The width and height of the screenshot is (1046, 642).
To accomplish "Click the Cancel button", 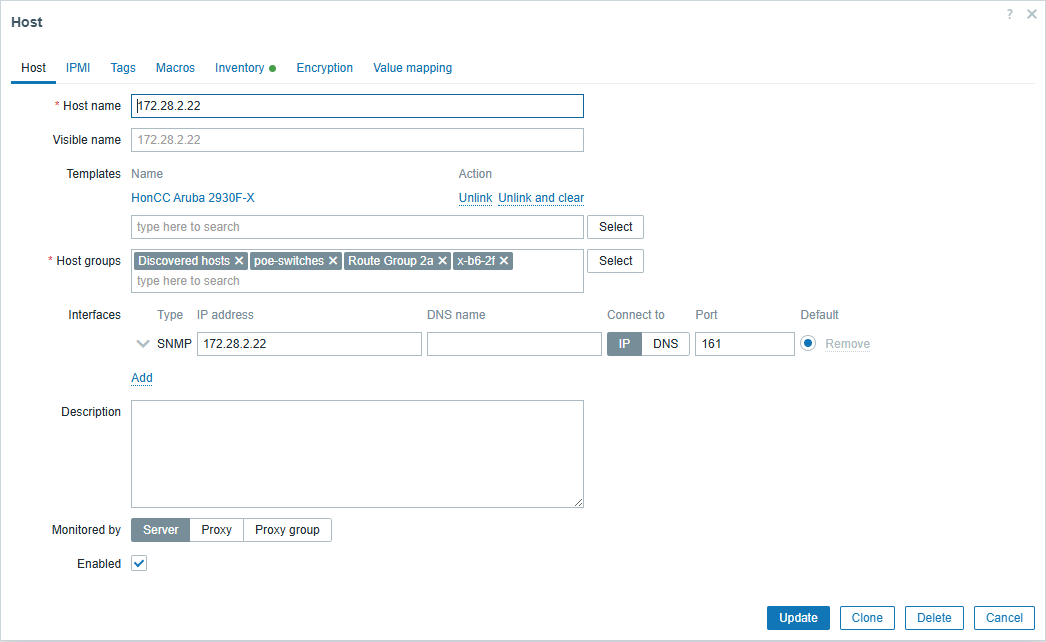I will coord(1005,618).
